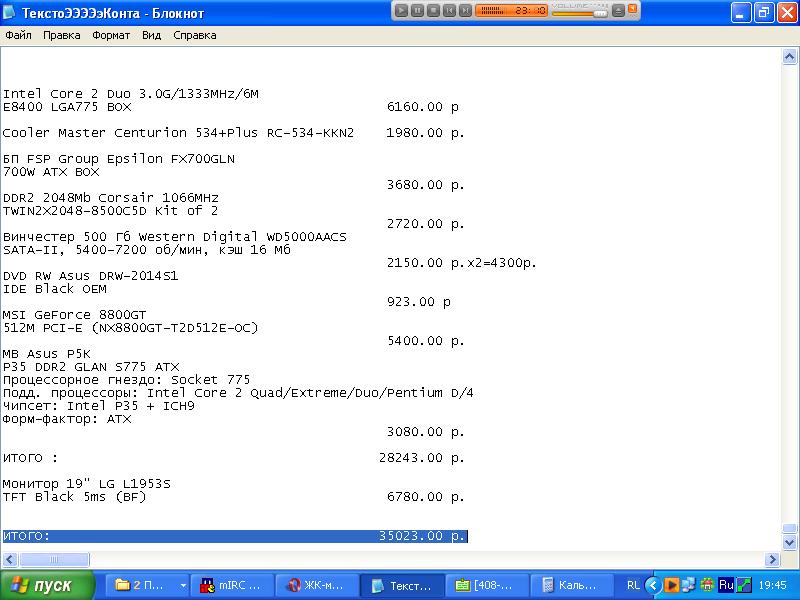Image resolution: width=800 pixels, height=600 pixels.
Task: Open the Файл menu
Action: click(x=18, y=35)
